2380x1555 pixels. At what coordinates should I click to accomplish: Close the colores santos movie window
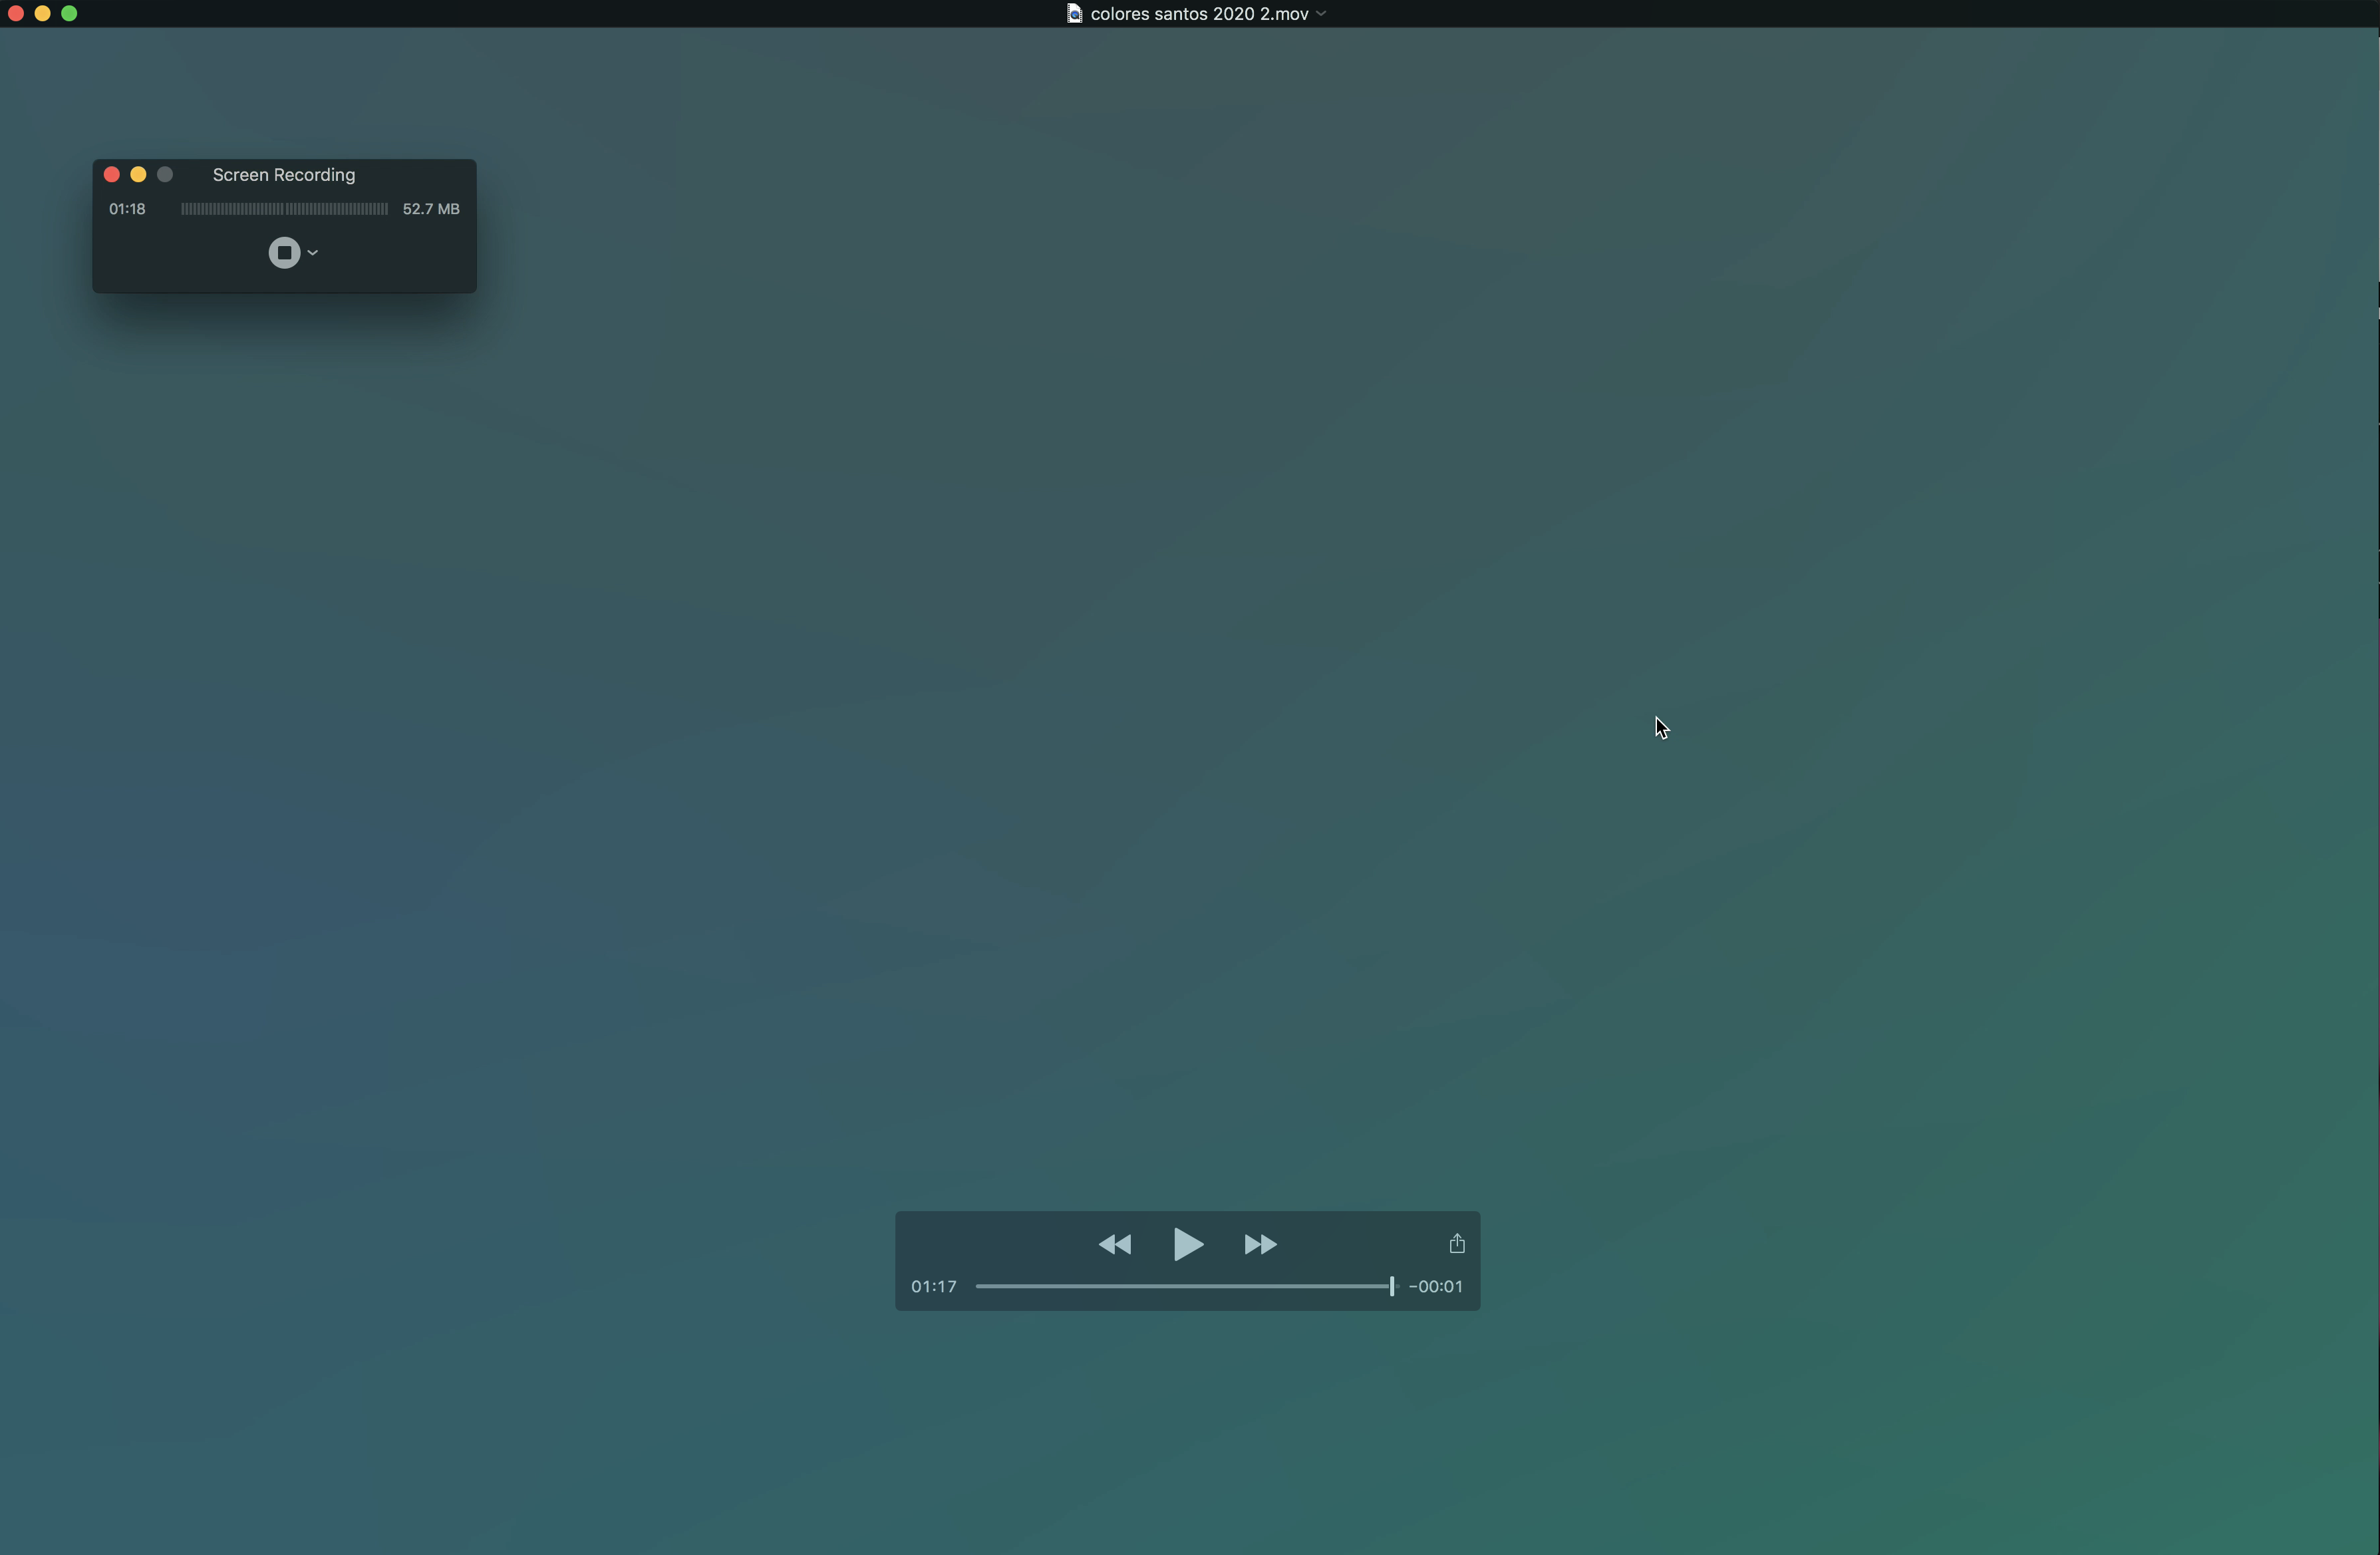pyautogui.click(x=16, y=14)
